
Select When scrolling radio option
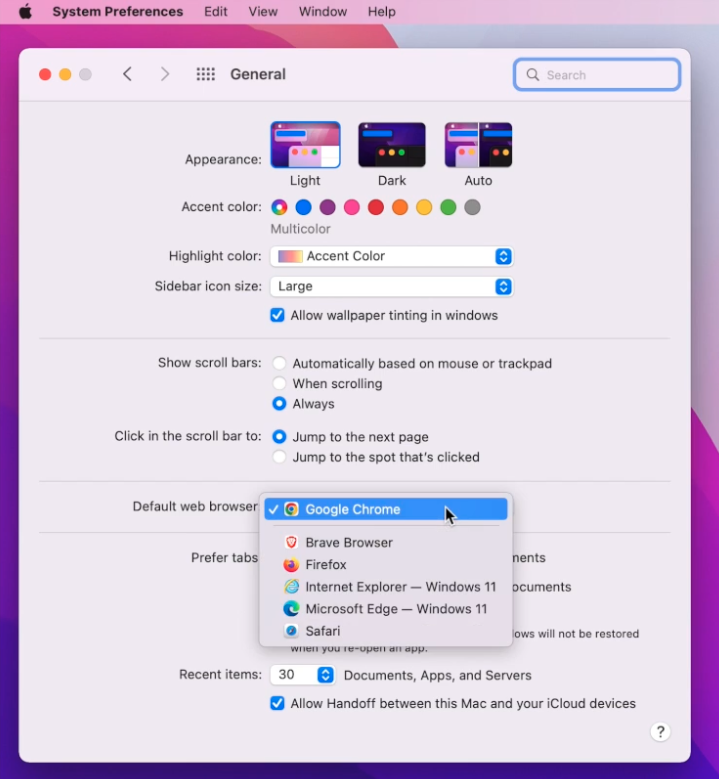279,384
